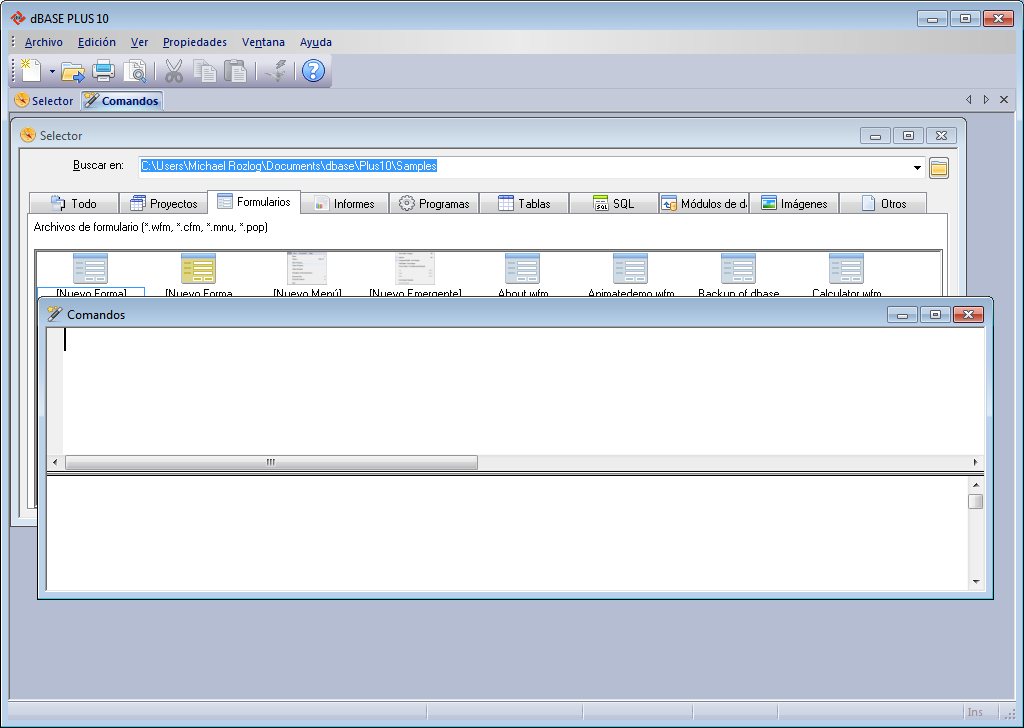This screenshot has width=1024, height=728.
Task: Click the results pane vertical scroll thumb
Action: tap(976, 501)
